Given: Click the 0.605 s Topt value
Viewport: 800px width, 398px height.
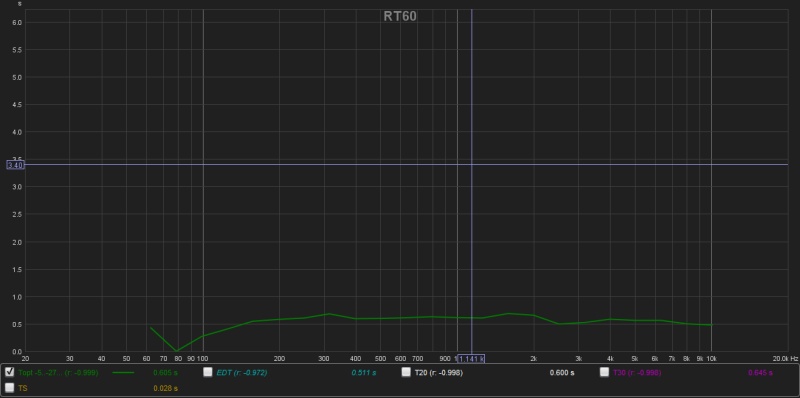Looking at the screenshot, I should point(165,372).
